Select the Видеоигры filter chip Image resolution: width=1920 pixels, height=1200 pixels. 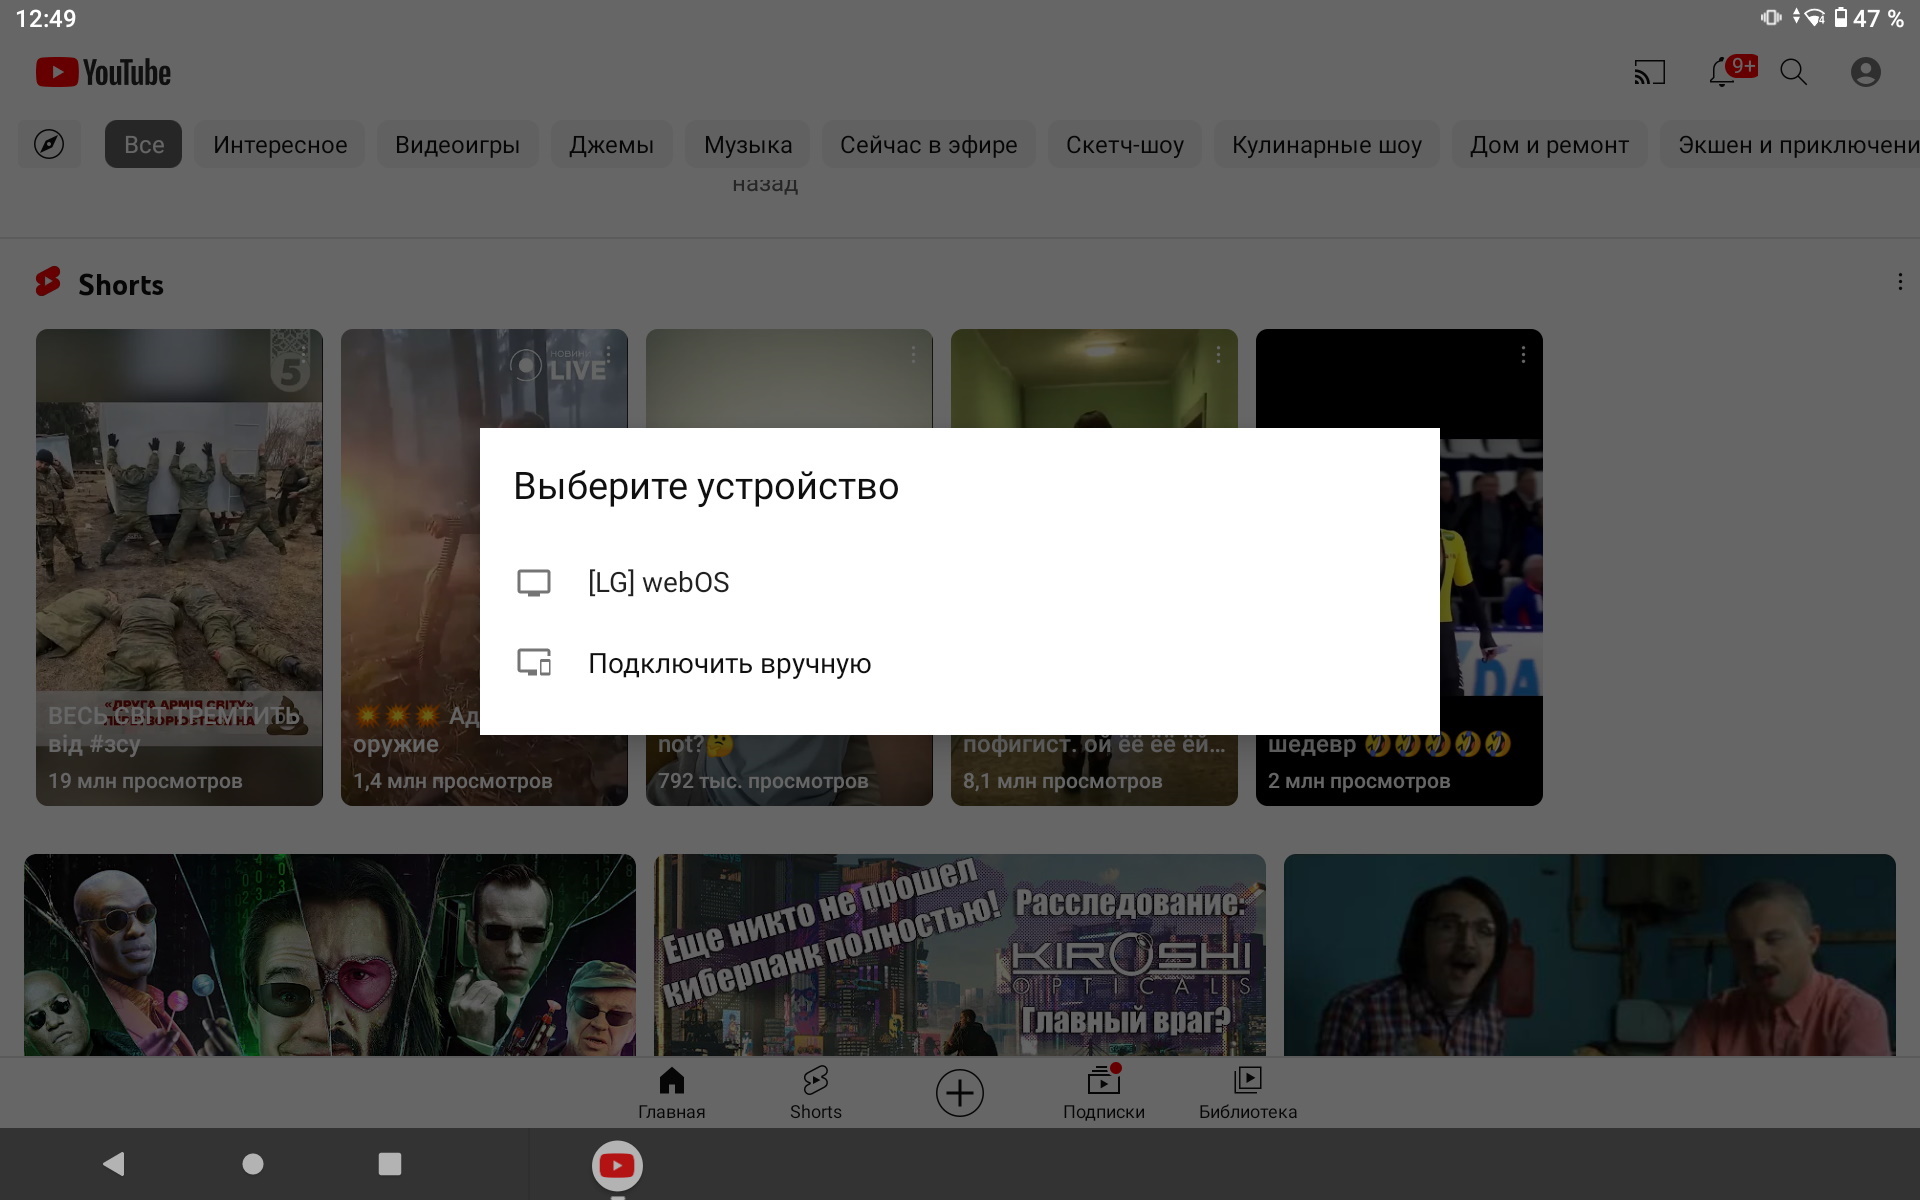457,144
